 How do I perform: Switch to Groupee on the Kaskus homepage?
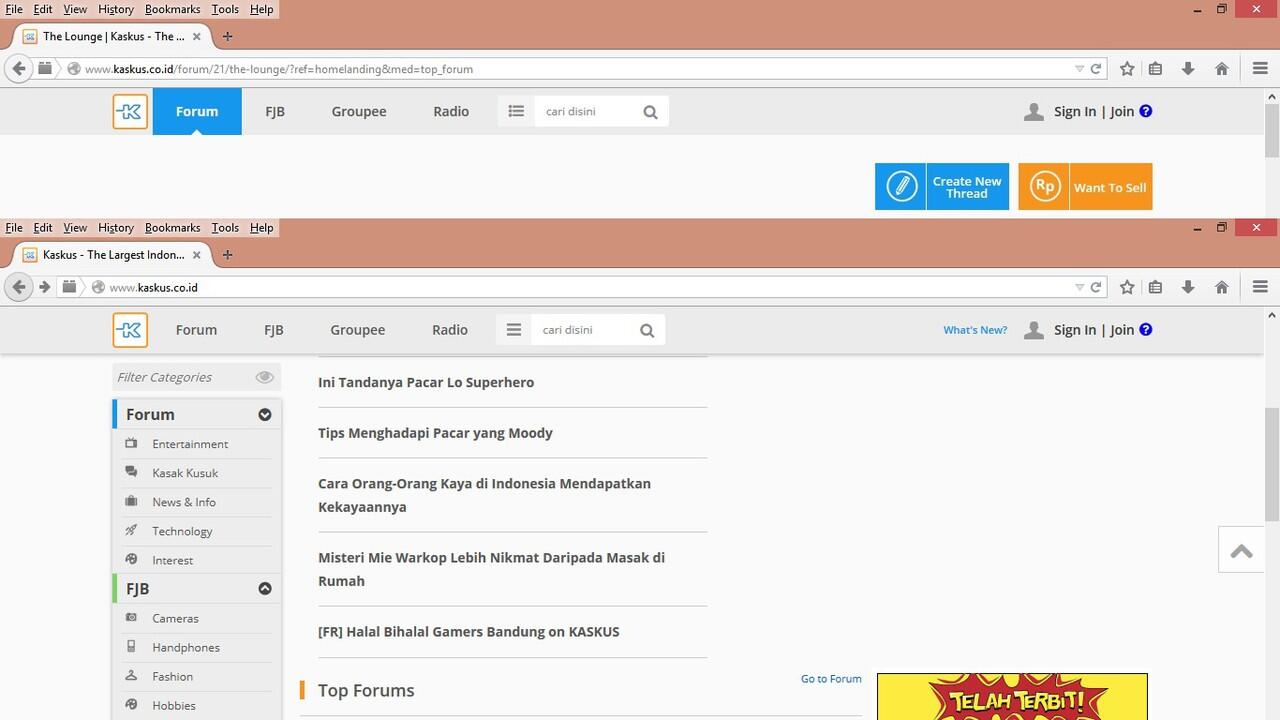pos(358,330)
